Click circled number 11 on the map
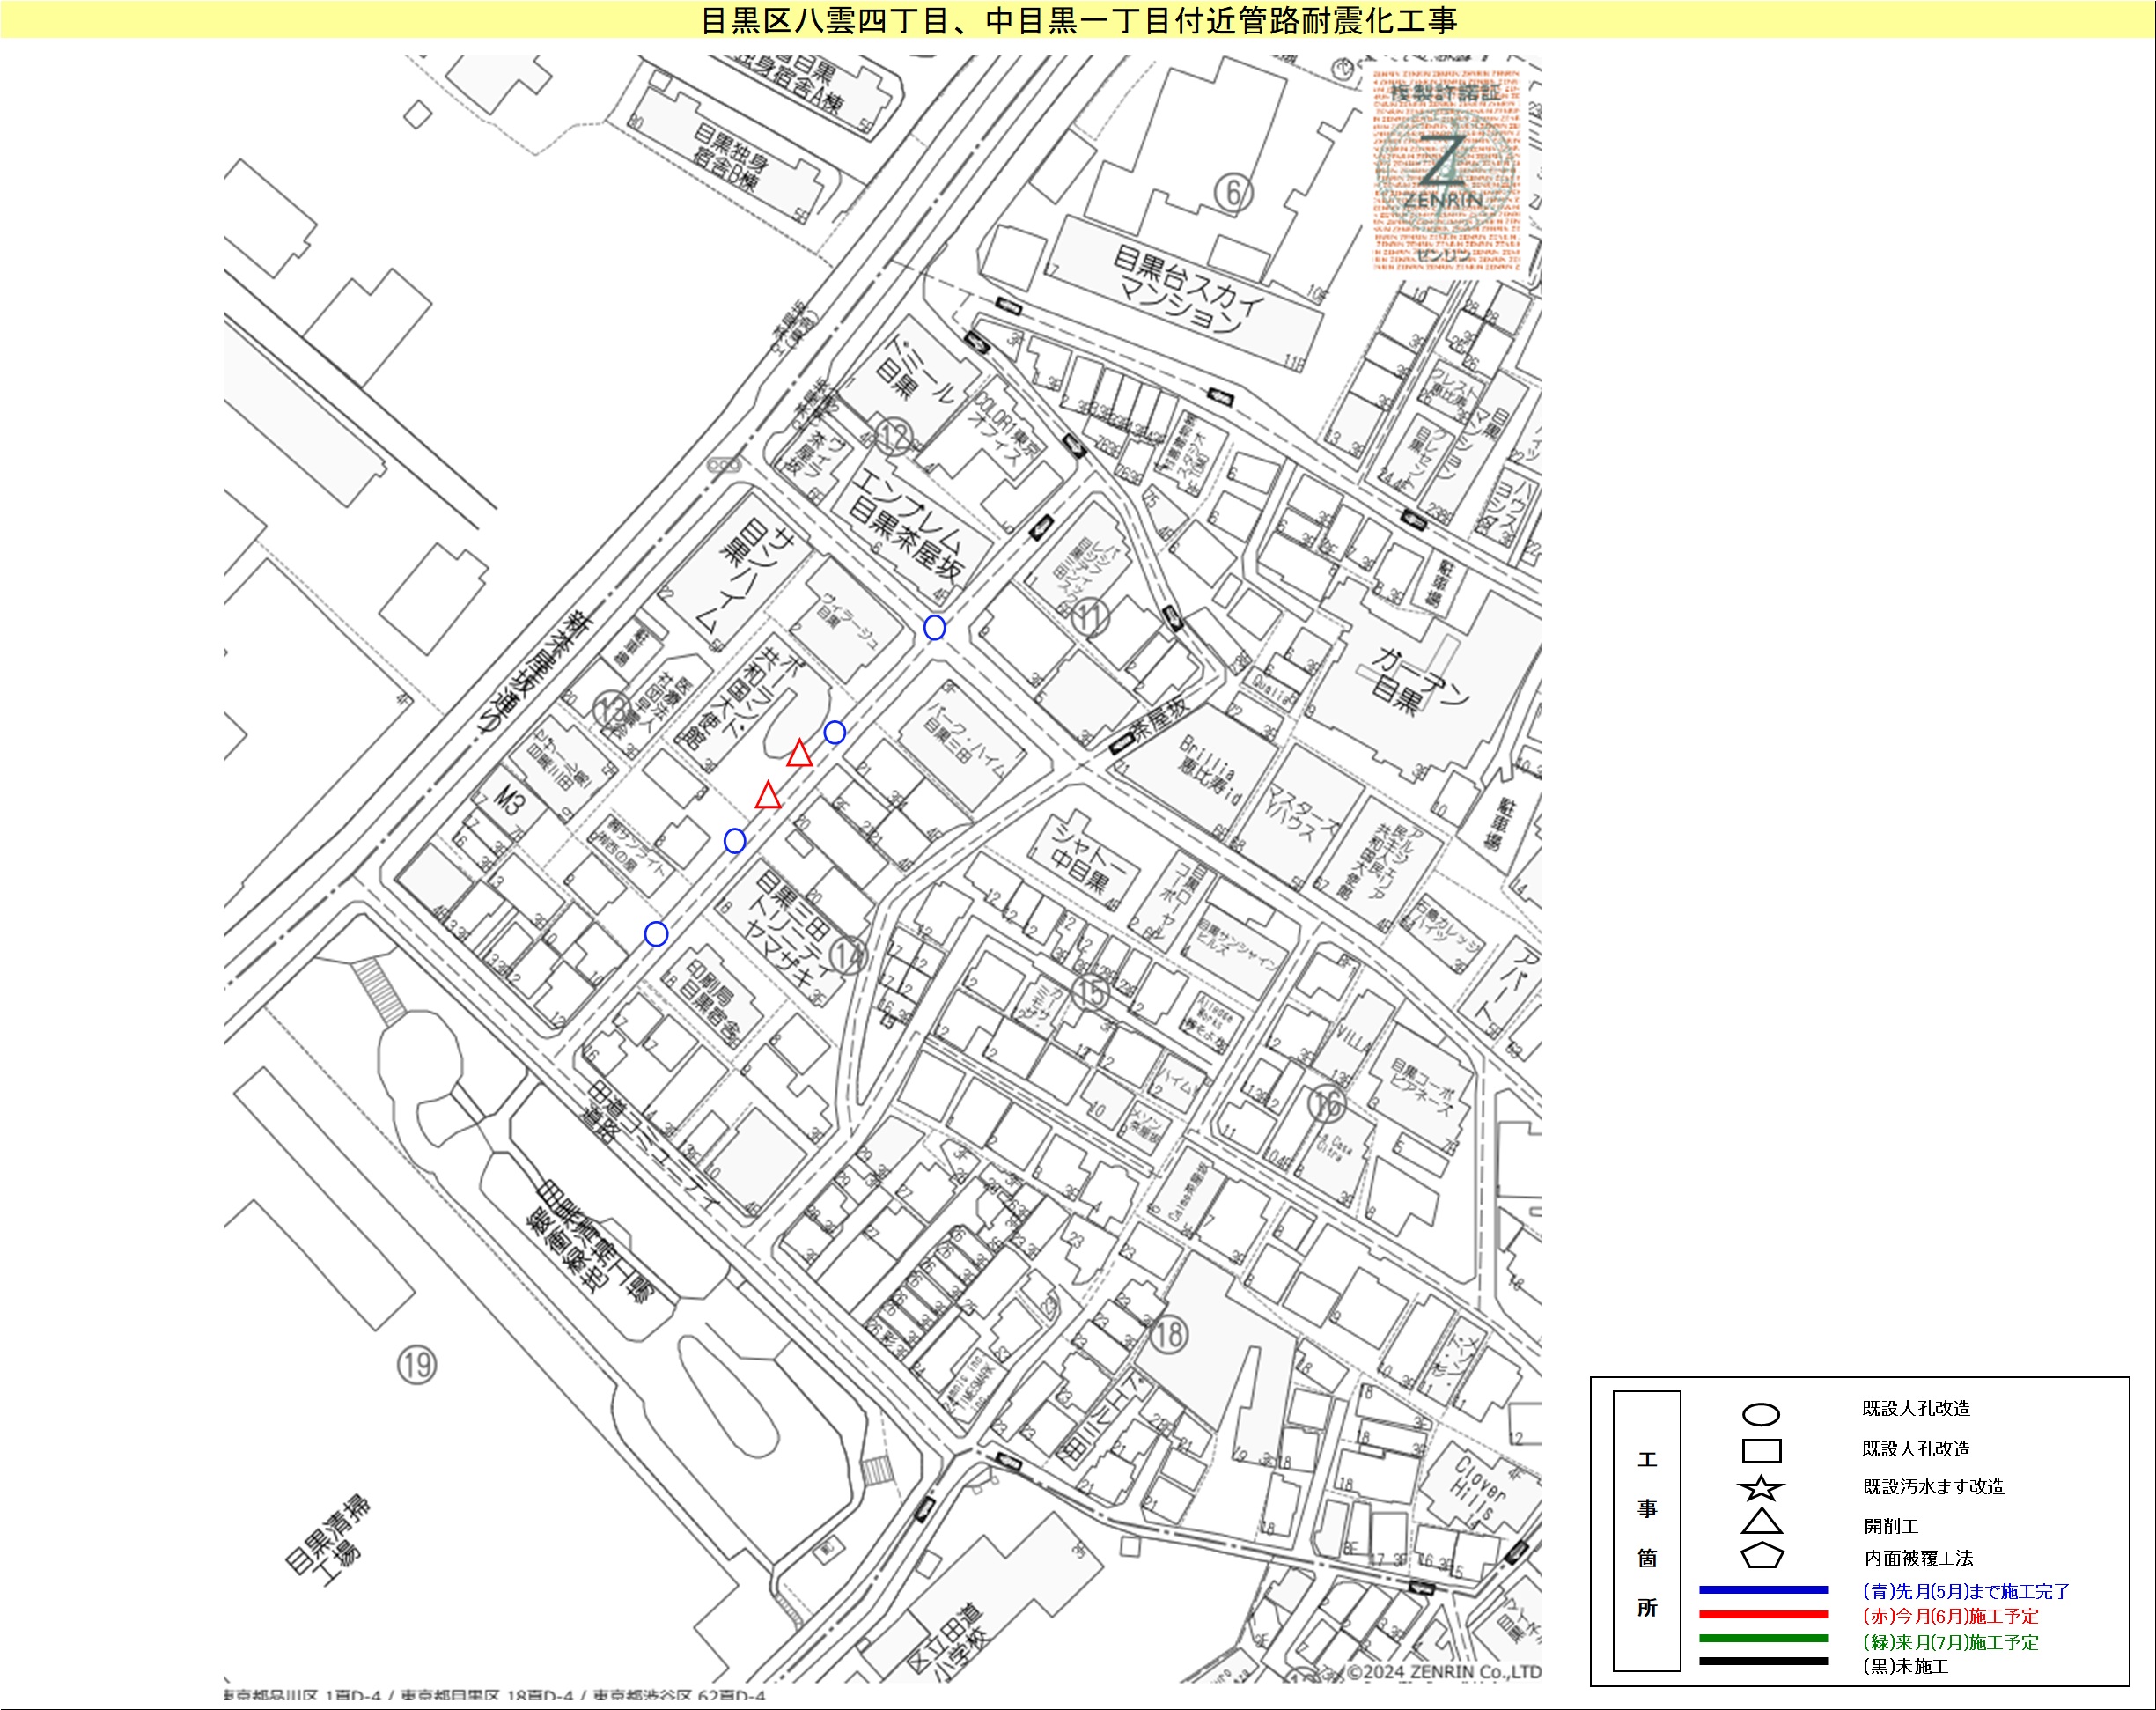 click(x=1090, y=617)
